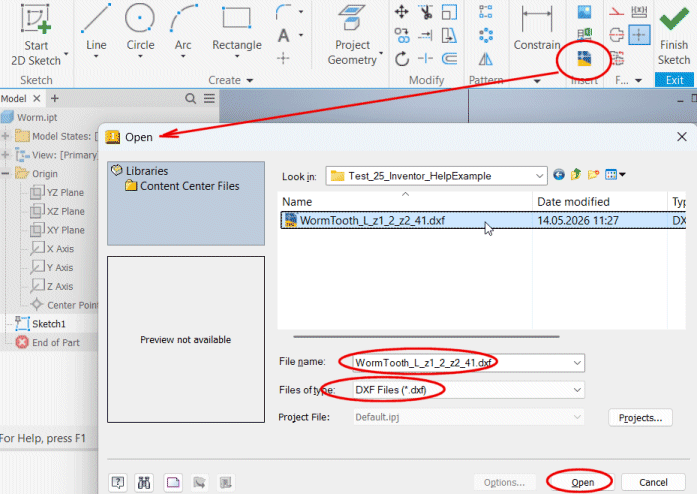The height and width of the screenshot is (494, 697).
Task: Select the Stretch tool in Modify panel
Action: (449, 35)
